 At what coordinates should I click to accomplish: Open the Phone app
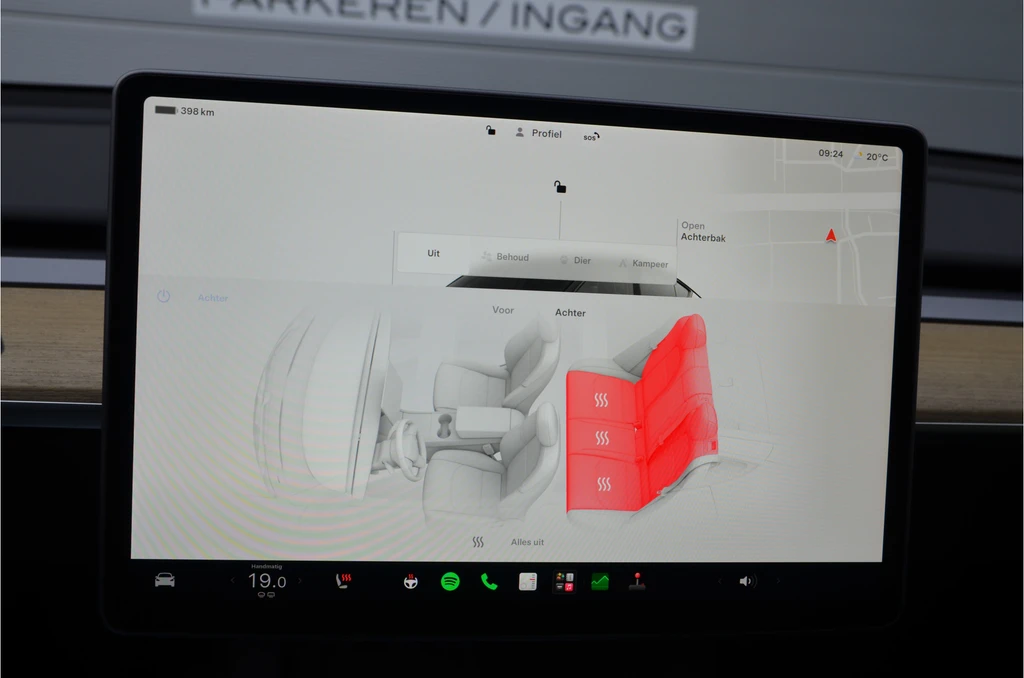point(488,581)
